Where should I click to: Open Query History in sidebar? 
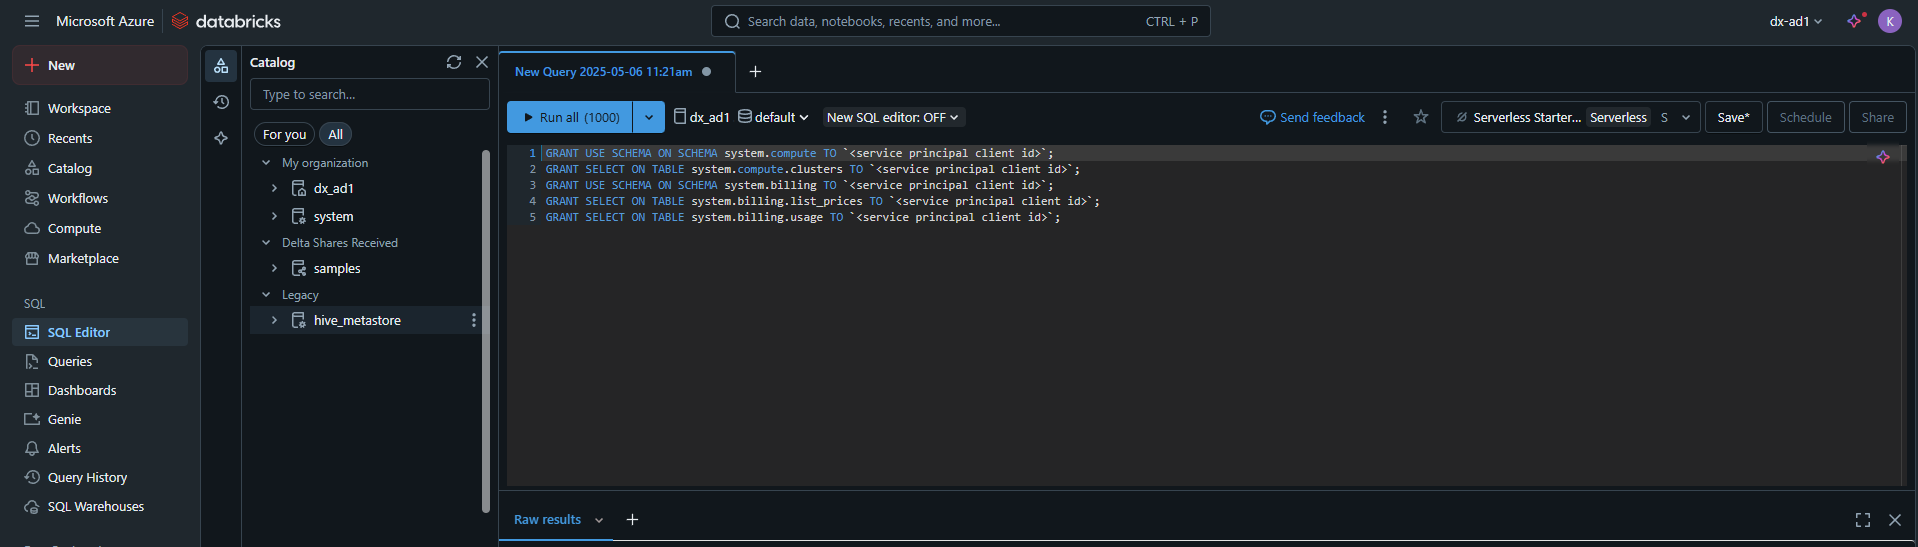pos(87,477)
